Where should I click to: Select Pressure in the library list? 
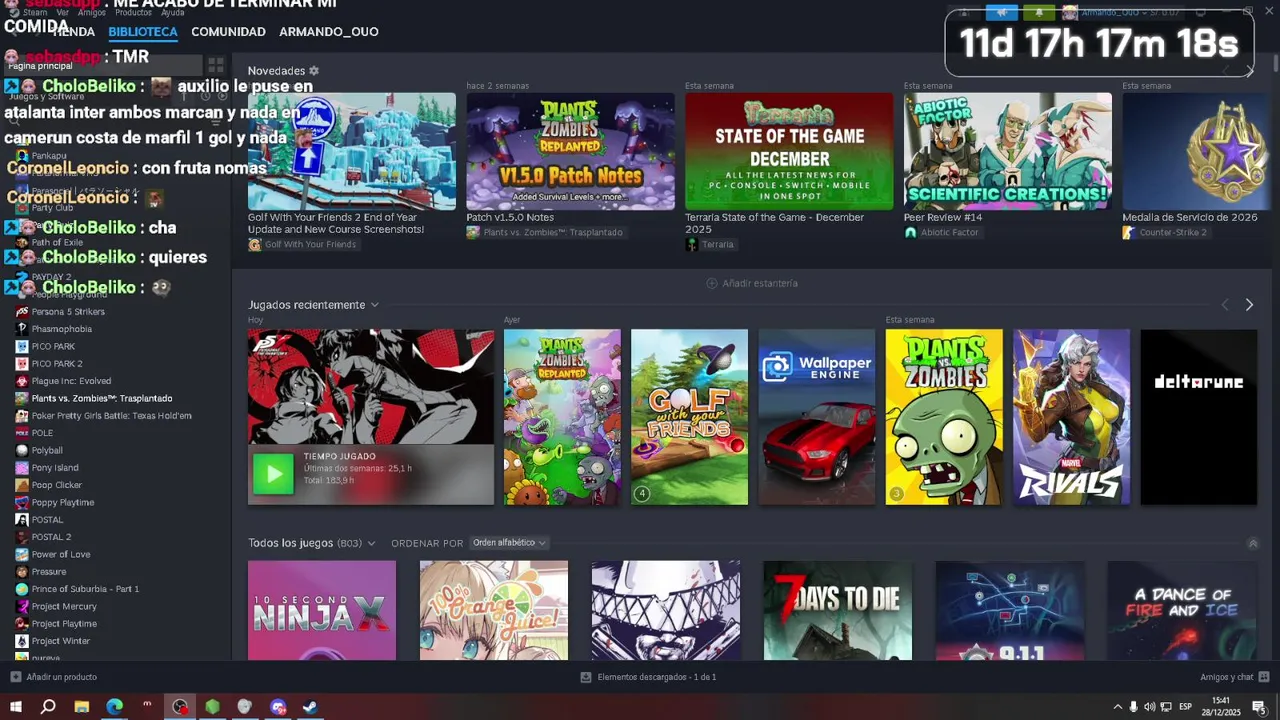tap(49, 572)
